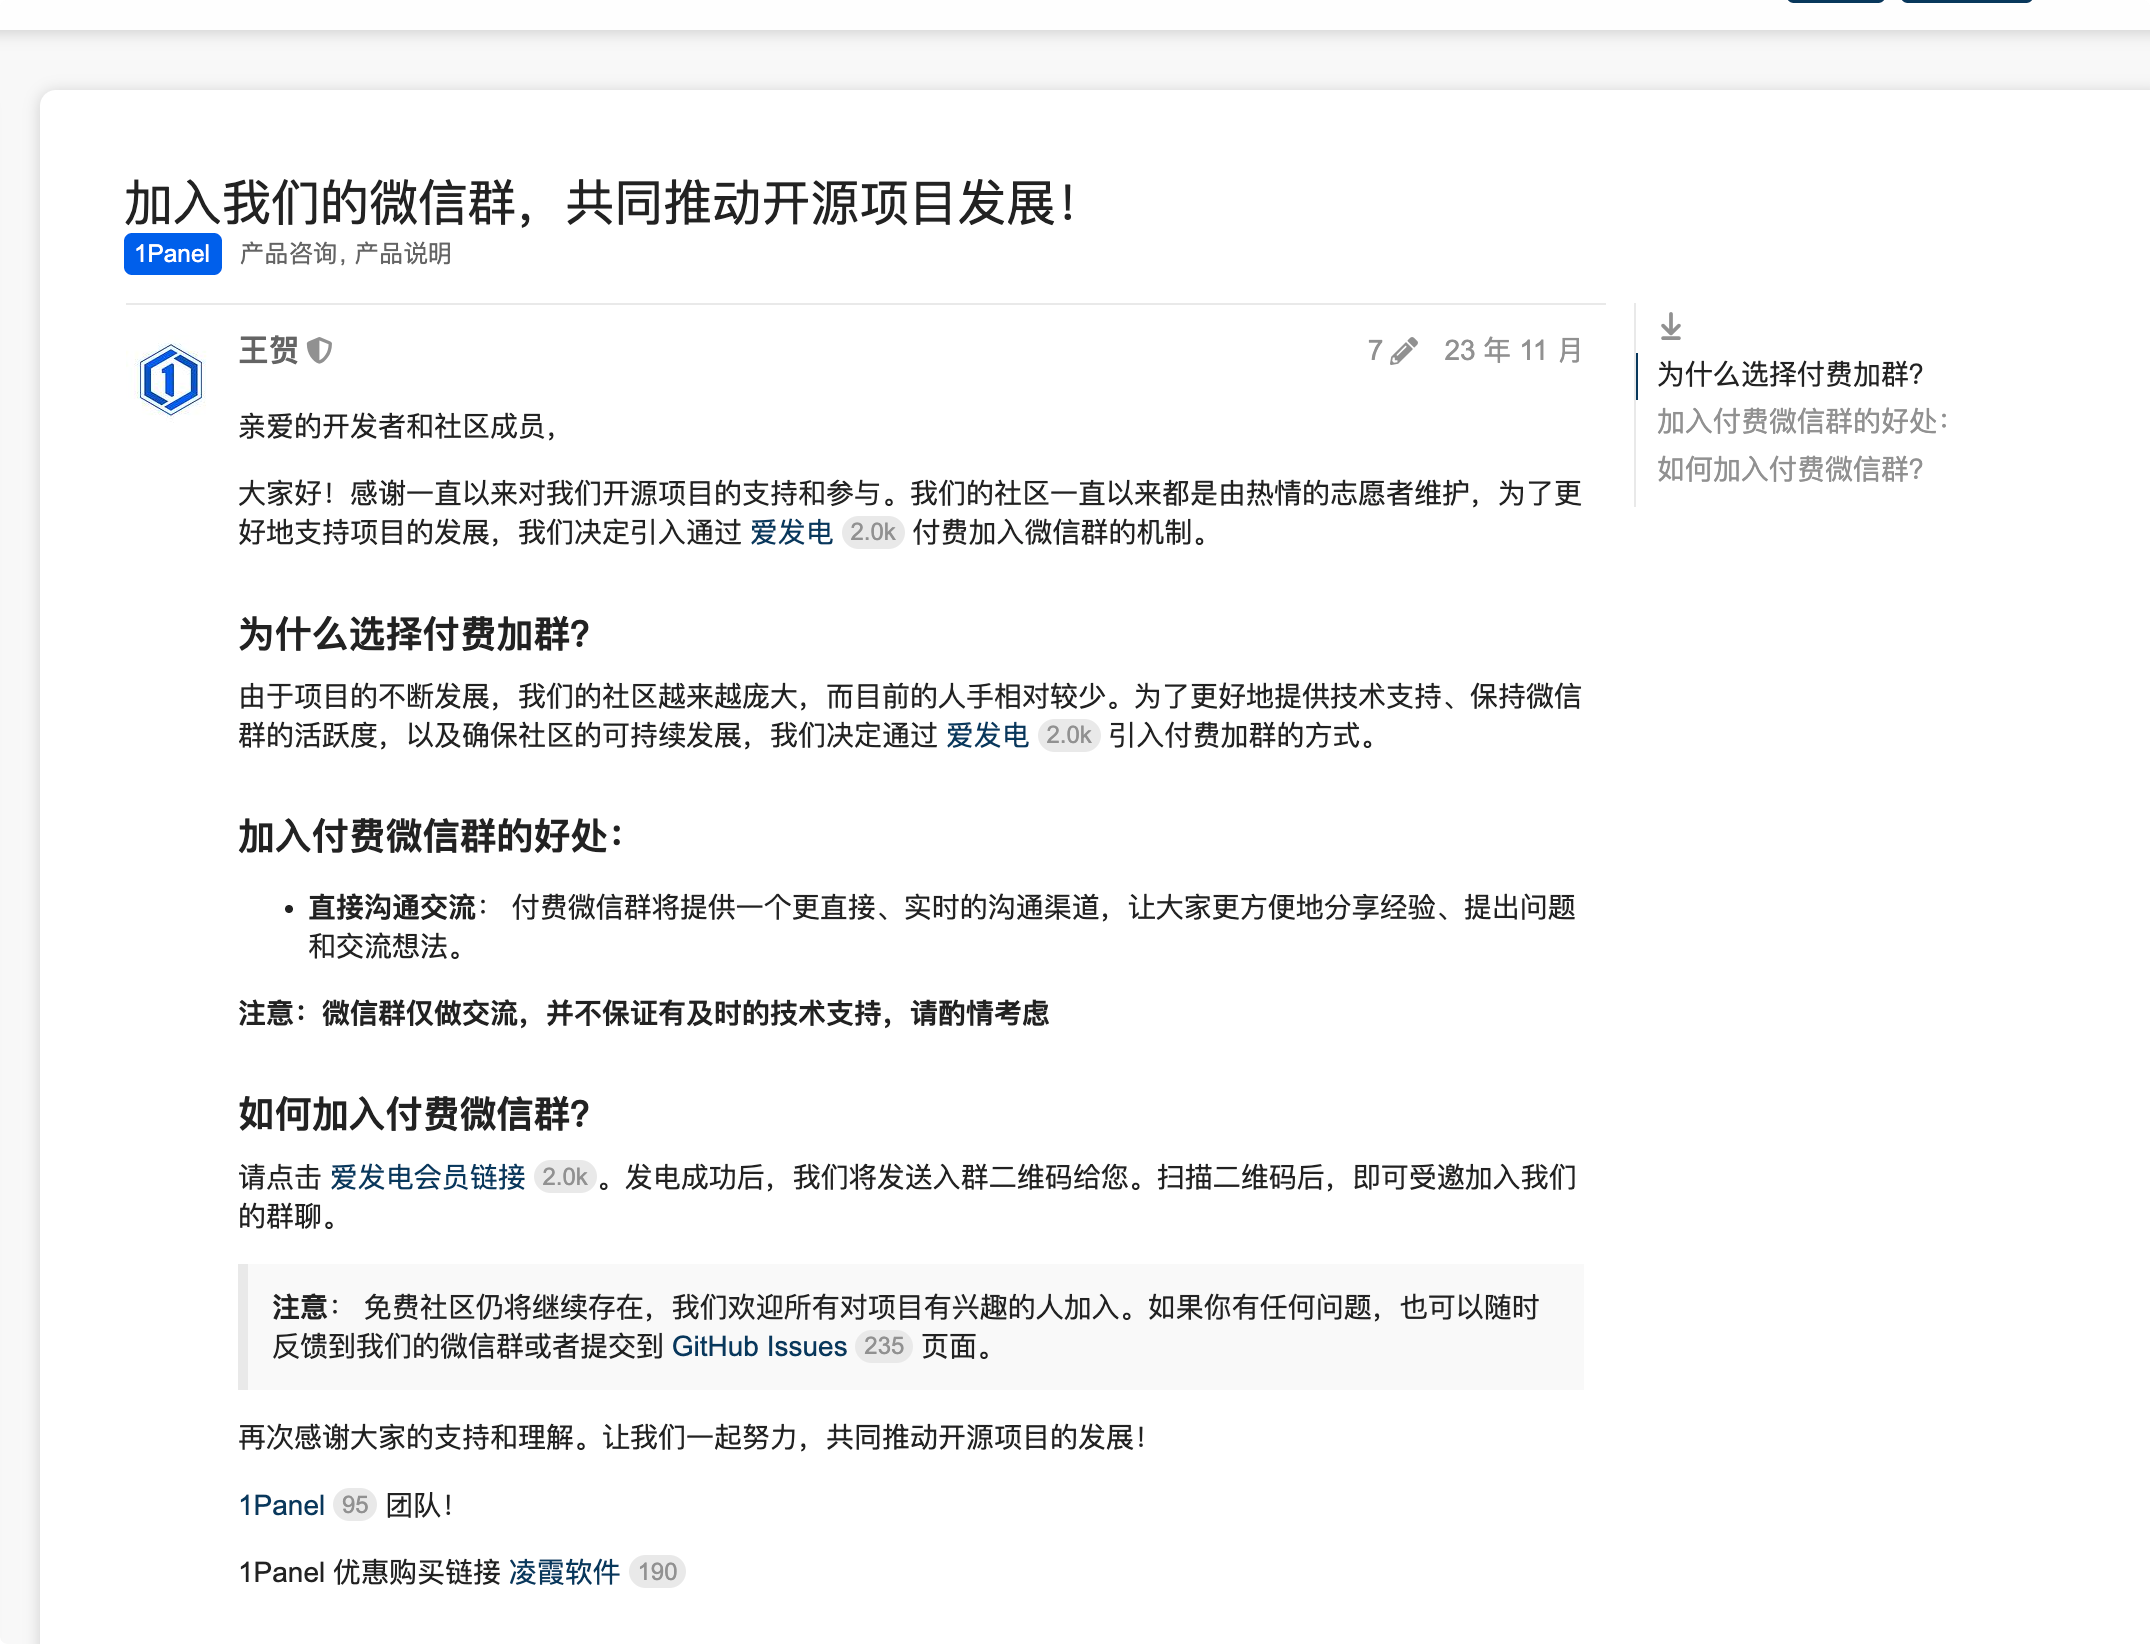Go to 如何加入付费微信群? in sidebar outline
Viewport: 2150px width, 1644px height.
[x=1790, y=469]
